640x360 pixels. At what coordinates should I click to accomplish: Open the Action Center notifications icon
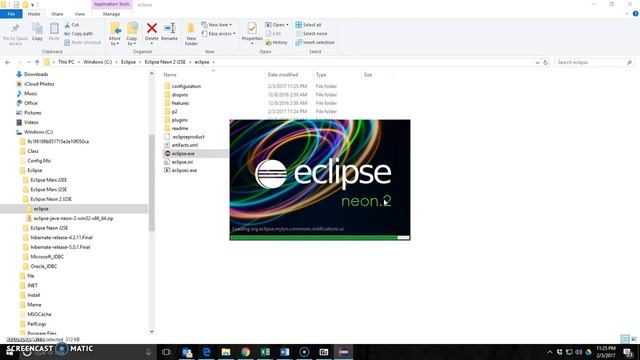pyautogui.click(x=628, y=352)
